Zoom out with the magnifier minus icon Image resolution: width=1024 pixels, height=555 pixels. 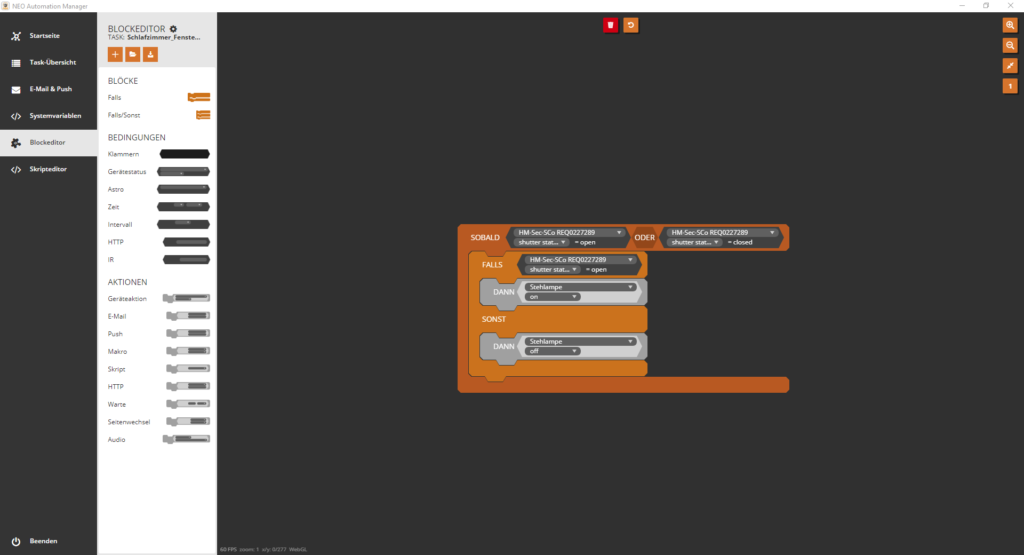pyautogui.click(x=1010, y=45)
